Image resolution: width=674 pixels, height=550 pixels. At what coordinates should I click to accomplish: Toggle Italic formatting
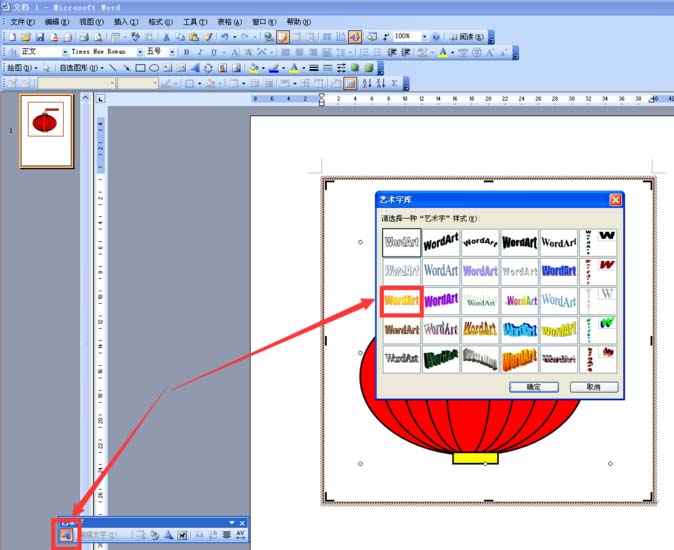coord(199,52)
